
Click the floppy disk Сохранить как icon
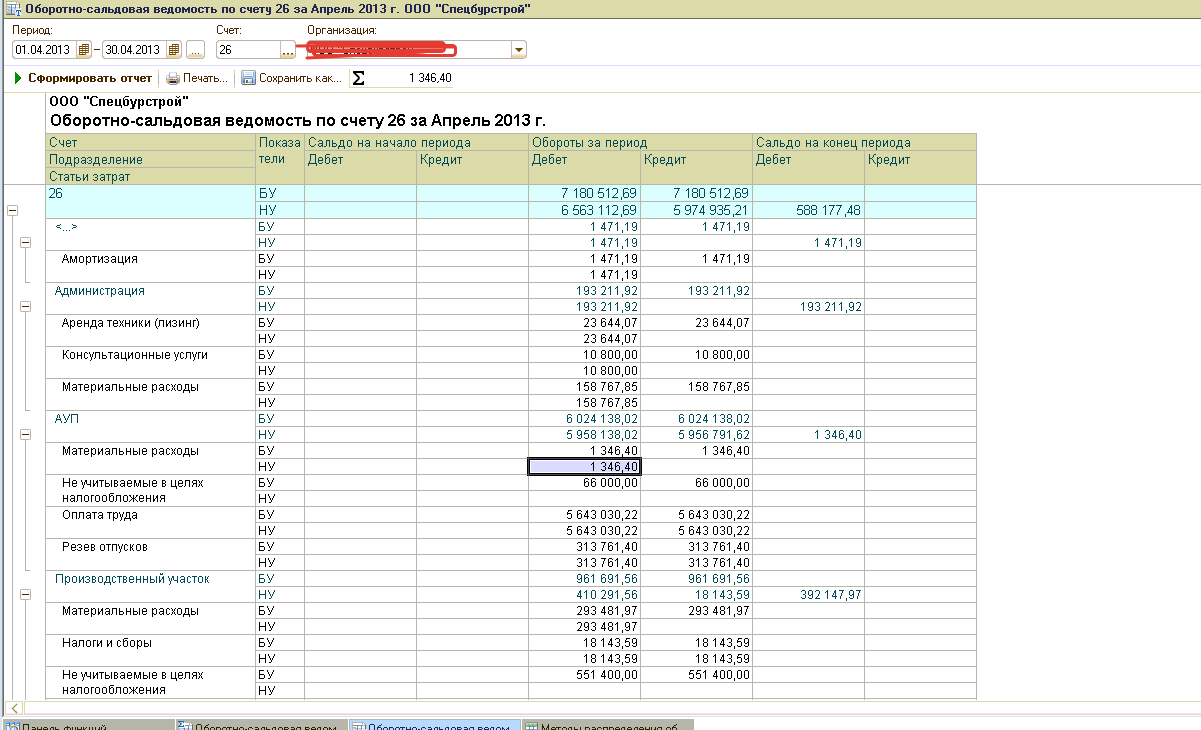[x=248, y=78]
